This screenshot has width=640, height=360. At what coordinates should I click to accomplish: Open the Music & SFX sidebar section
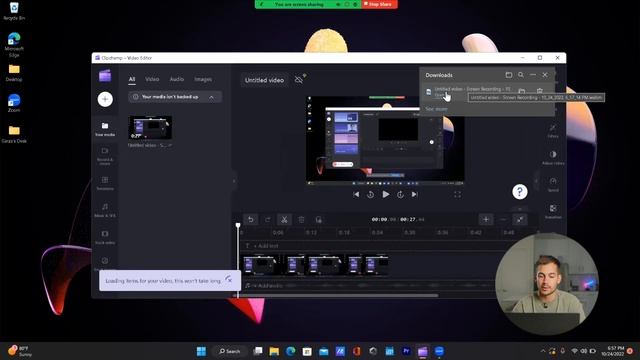pyautogui.click(x=105, y=210)
